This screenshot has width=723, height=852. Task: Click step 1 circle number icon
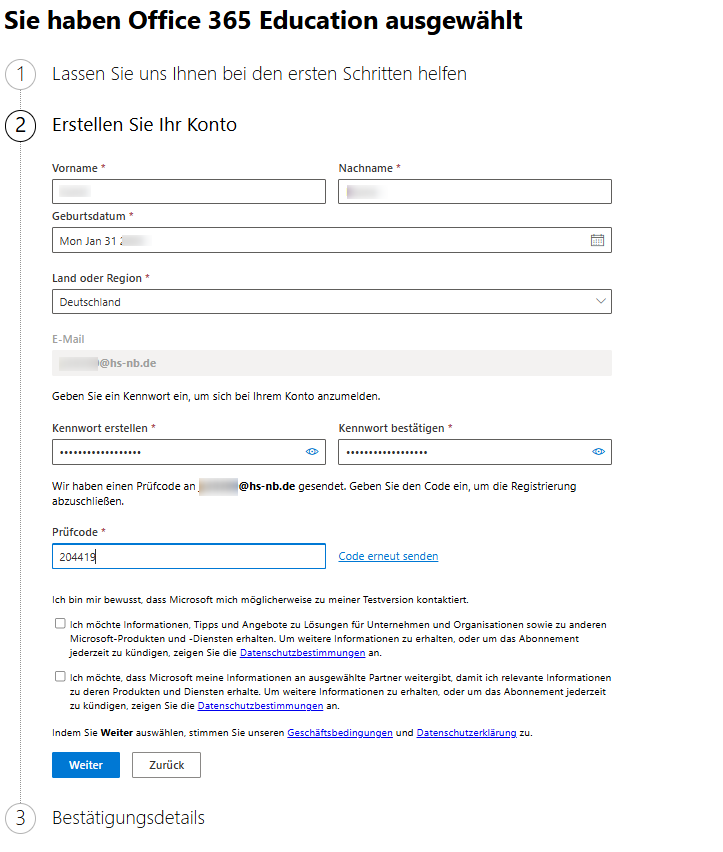click(x=20, y=74)
